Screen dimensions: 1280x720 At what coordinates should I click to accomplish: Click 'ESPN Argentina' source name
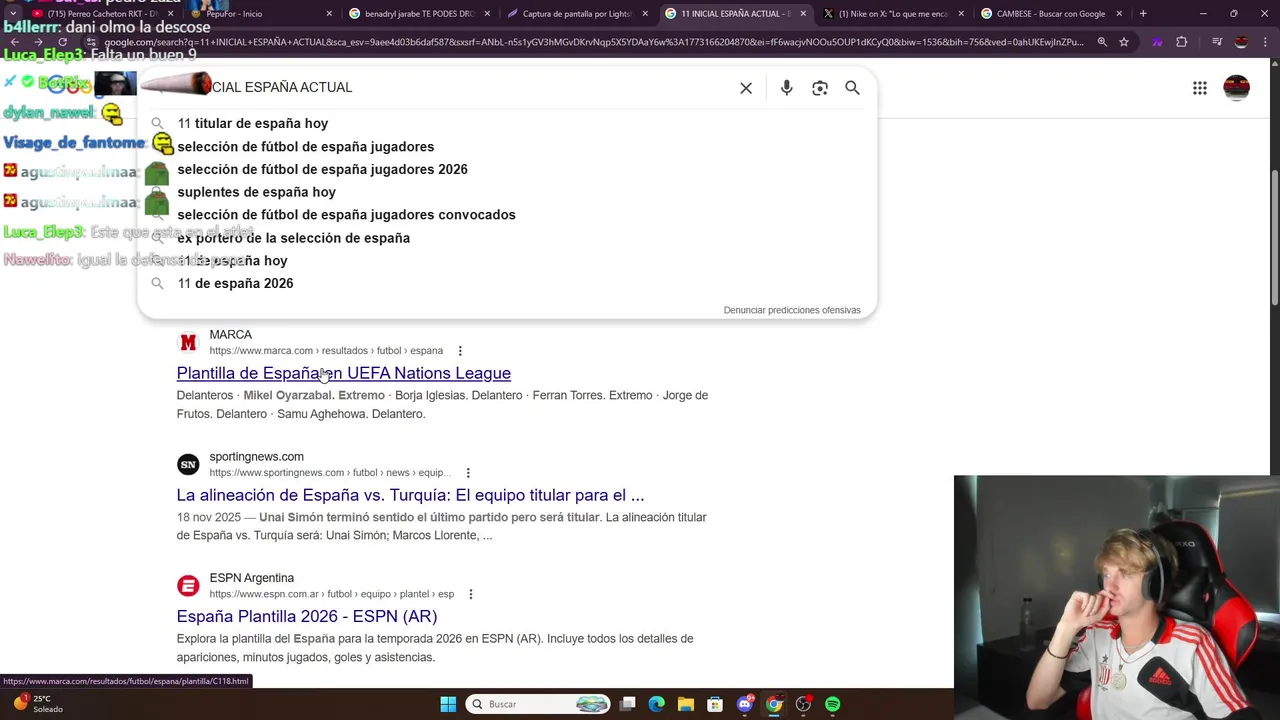point(251,578)
